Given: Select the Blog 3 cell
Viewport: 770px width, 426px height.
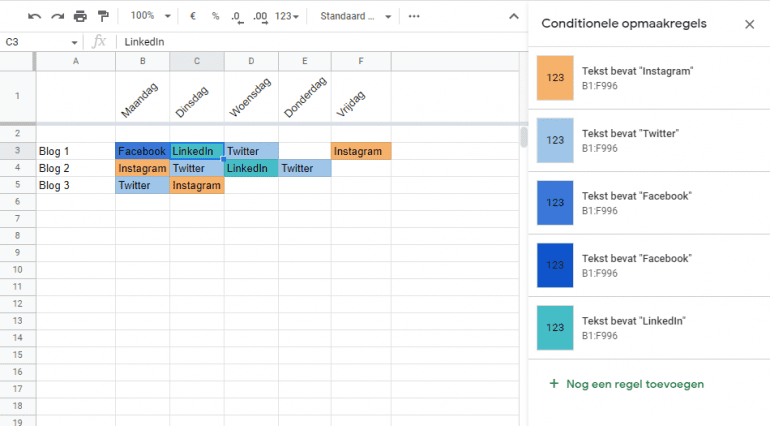Looking at the screenshot, I should 76,185.
